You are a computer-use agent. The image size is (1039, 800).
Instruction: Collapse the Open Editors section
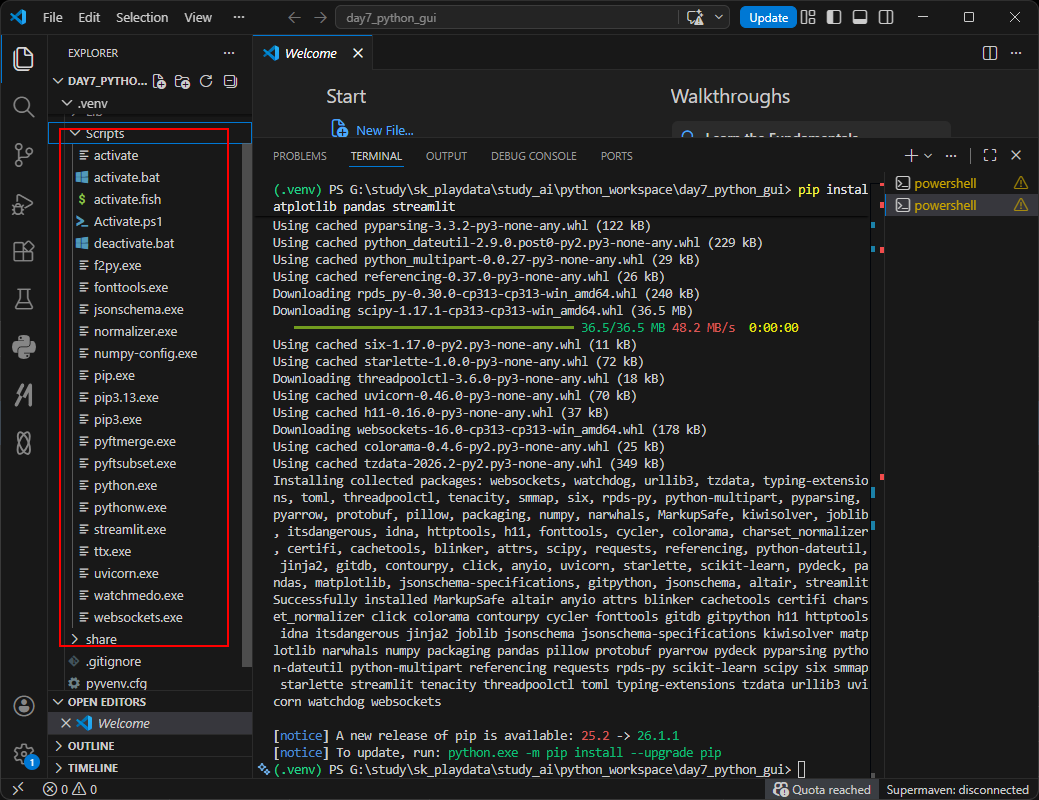click(x=150, y=702)
